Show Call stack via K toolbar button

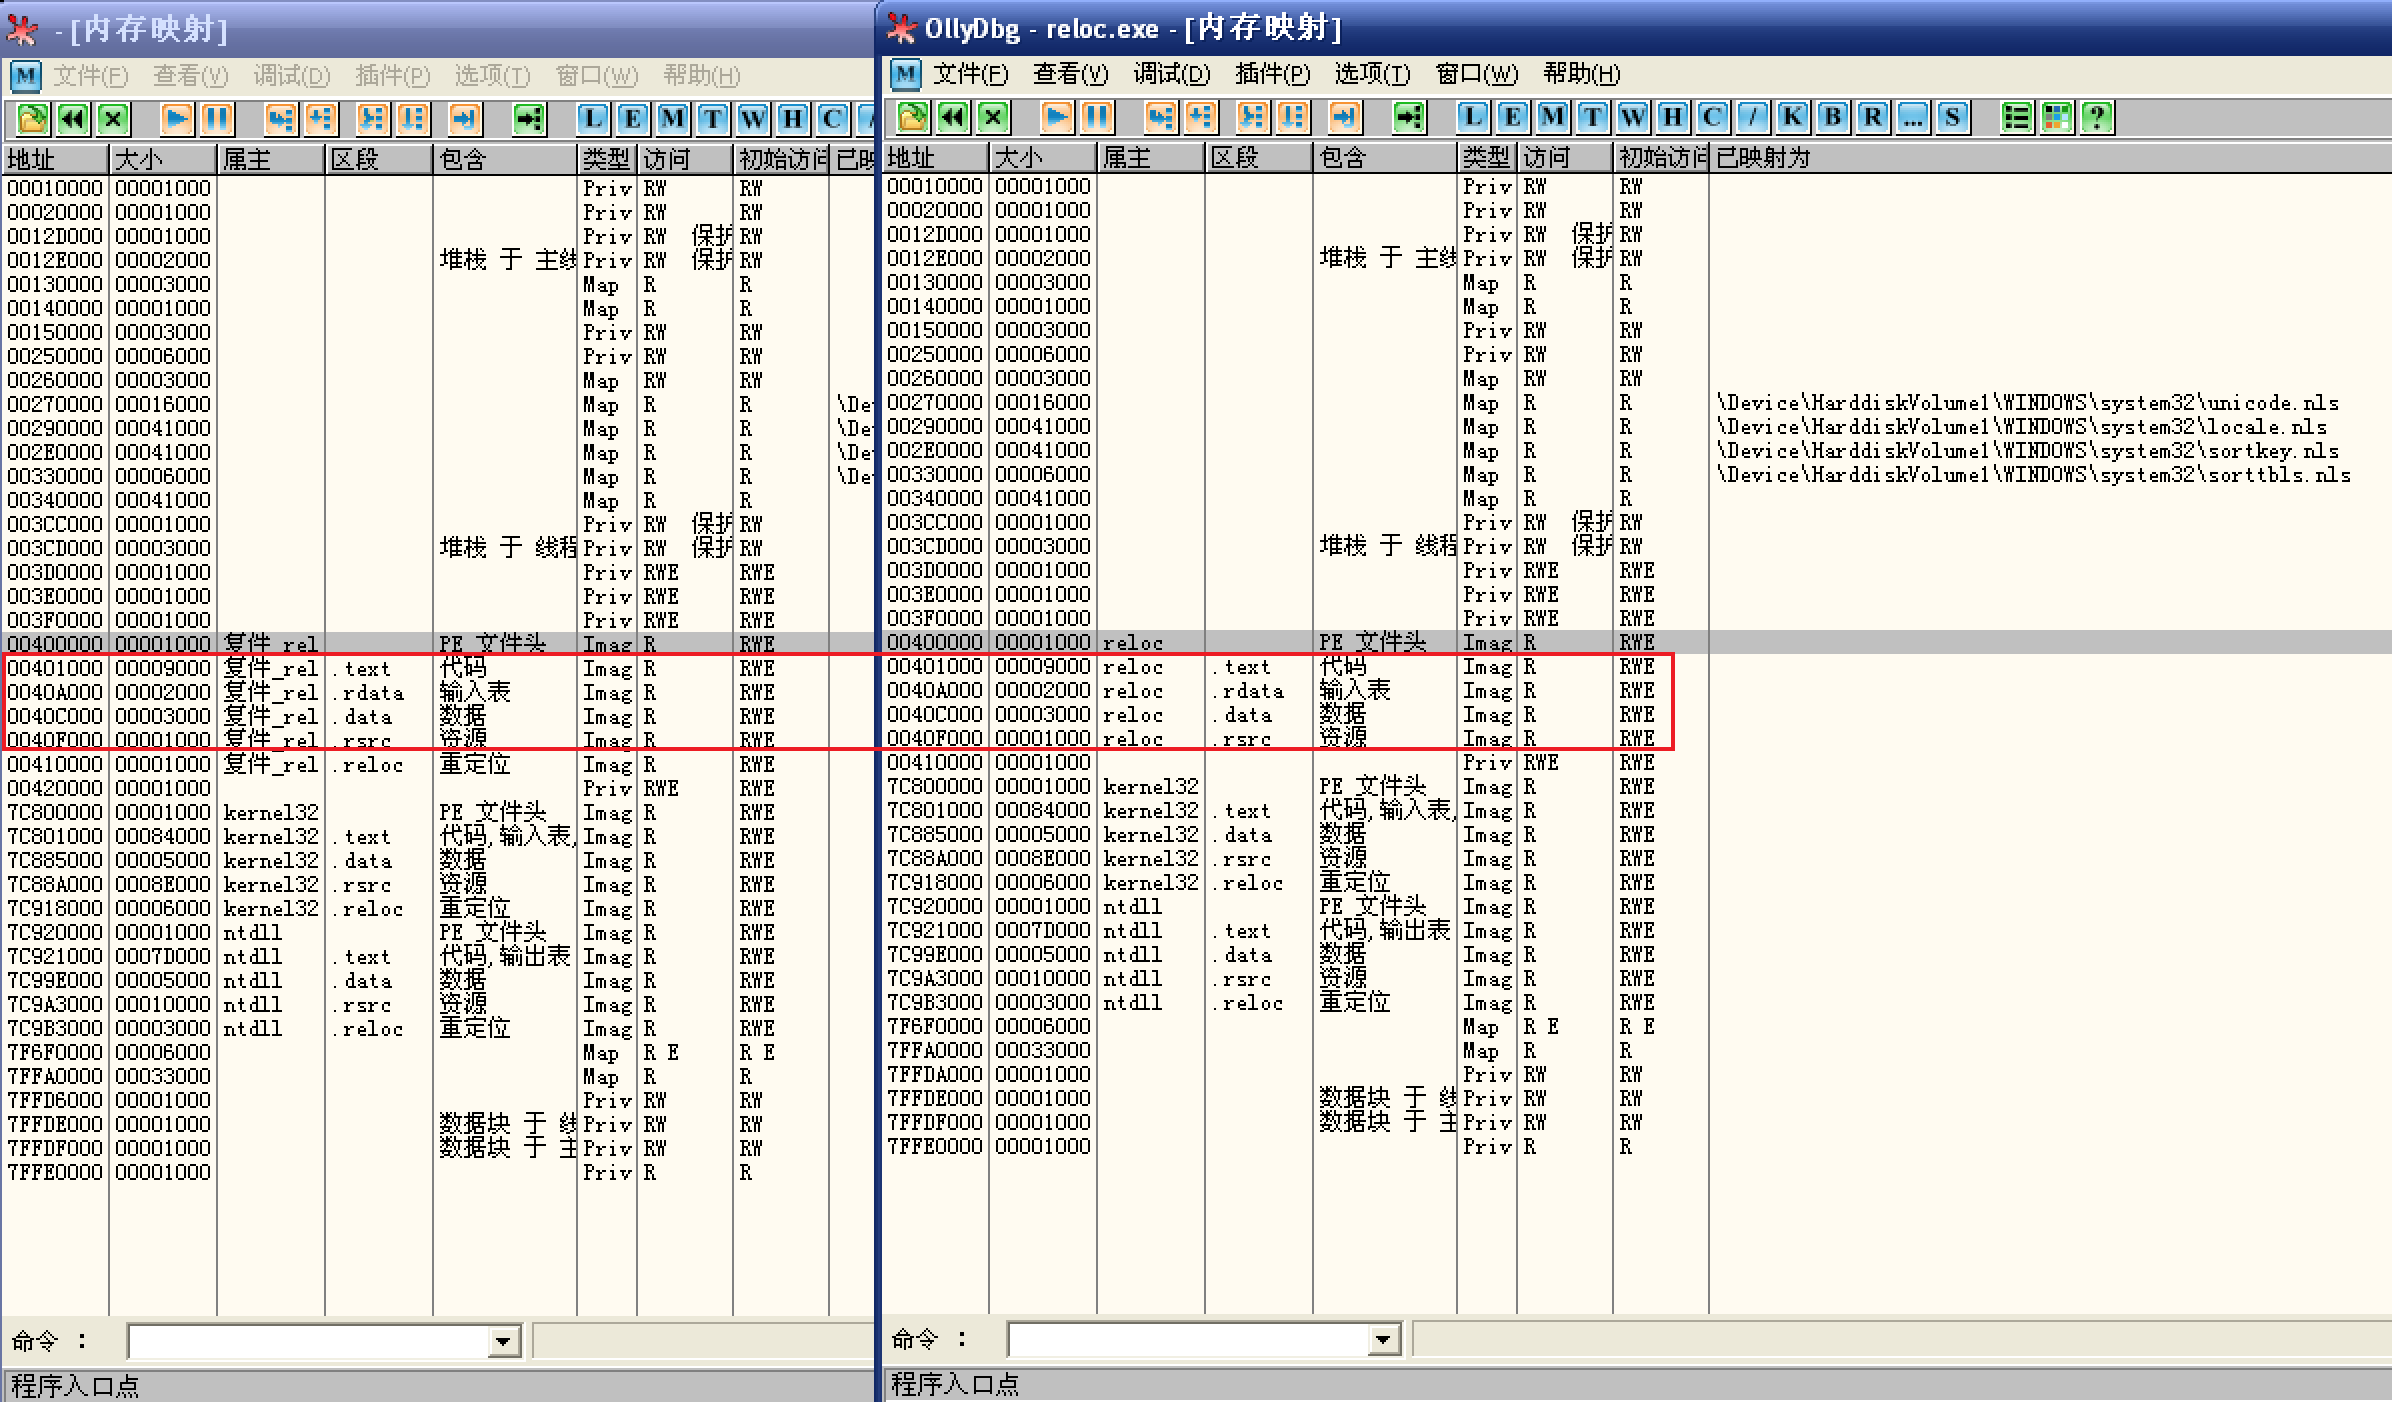coord(1792,118)
